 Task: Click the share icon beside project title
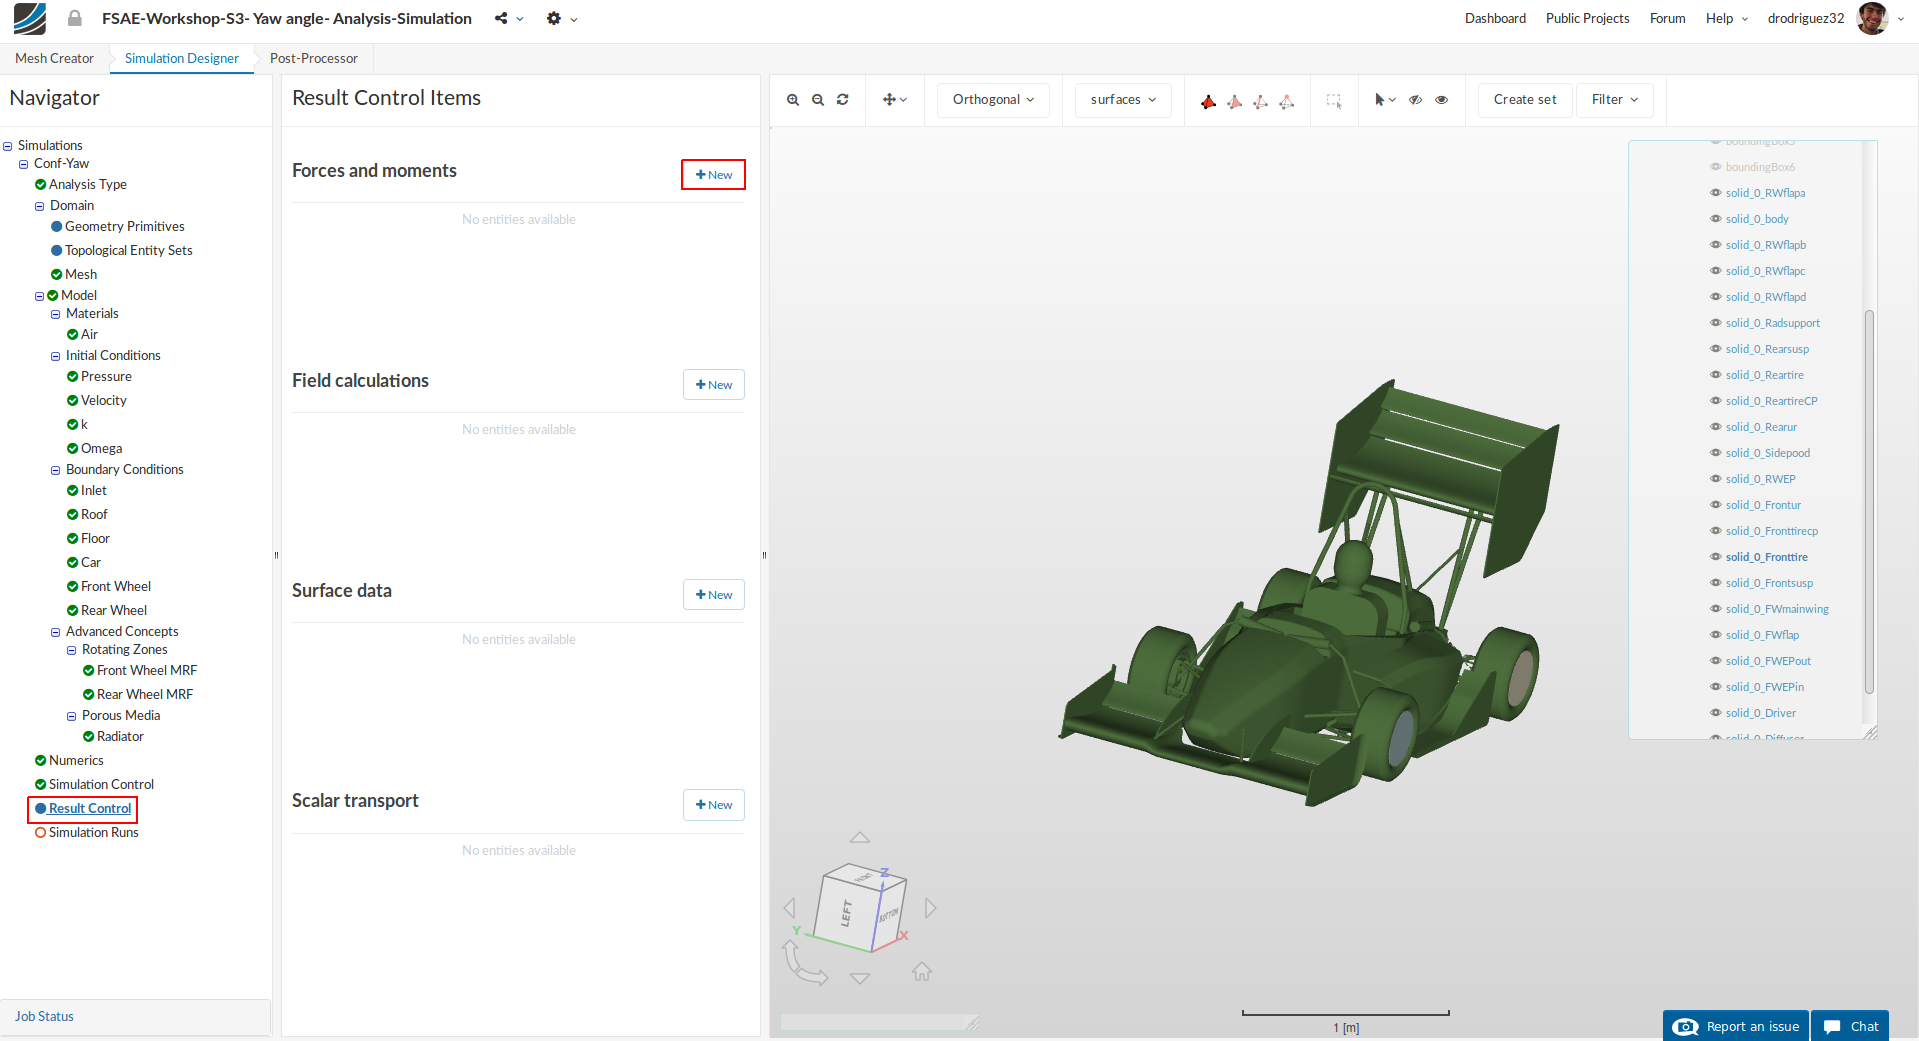[501, 19]
